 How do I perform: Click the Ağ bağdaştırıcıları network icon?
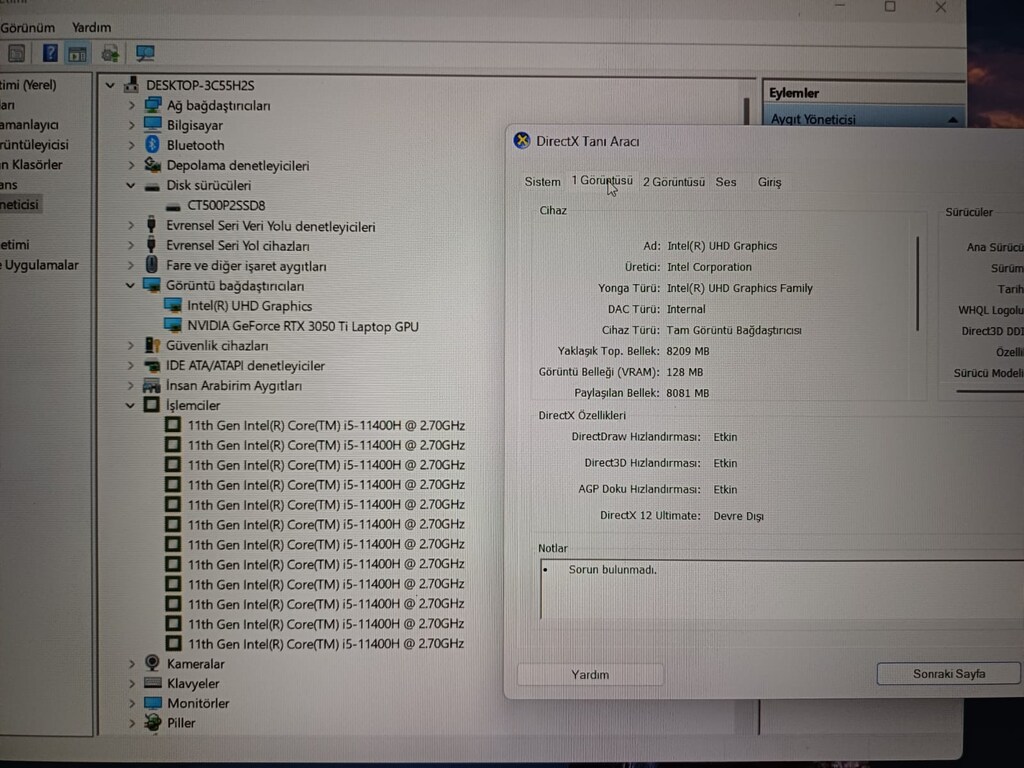(x=153, y=105)
